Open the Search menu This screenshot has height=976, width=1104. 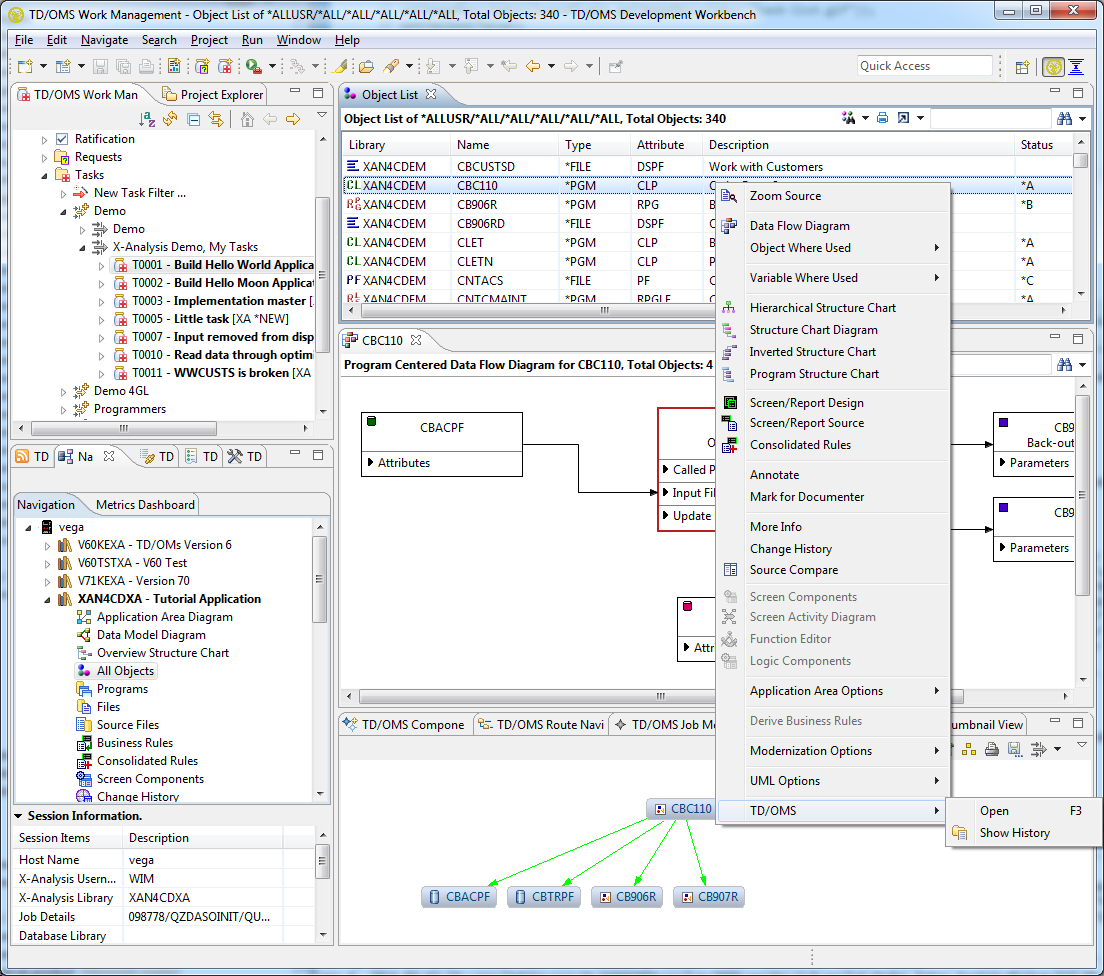tap(160, 39)
